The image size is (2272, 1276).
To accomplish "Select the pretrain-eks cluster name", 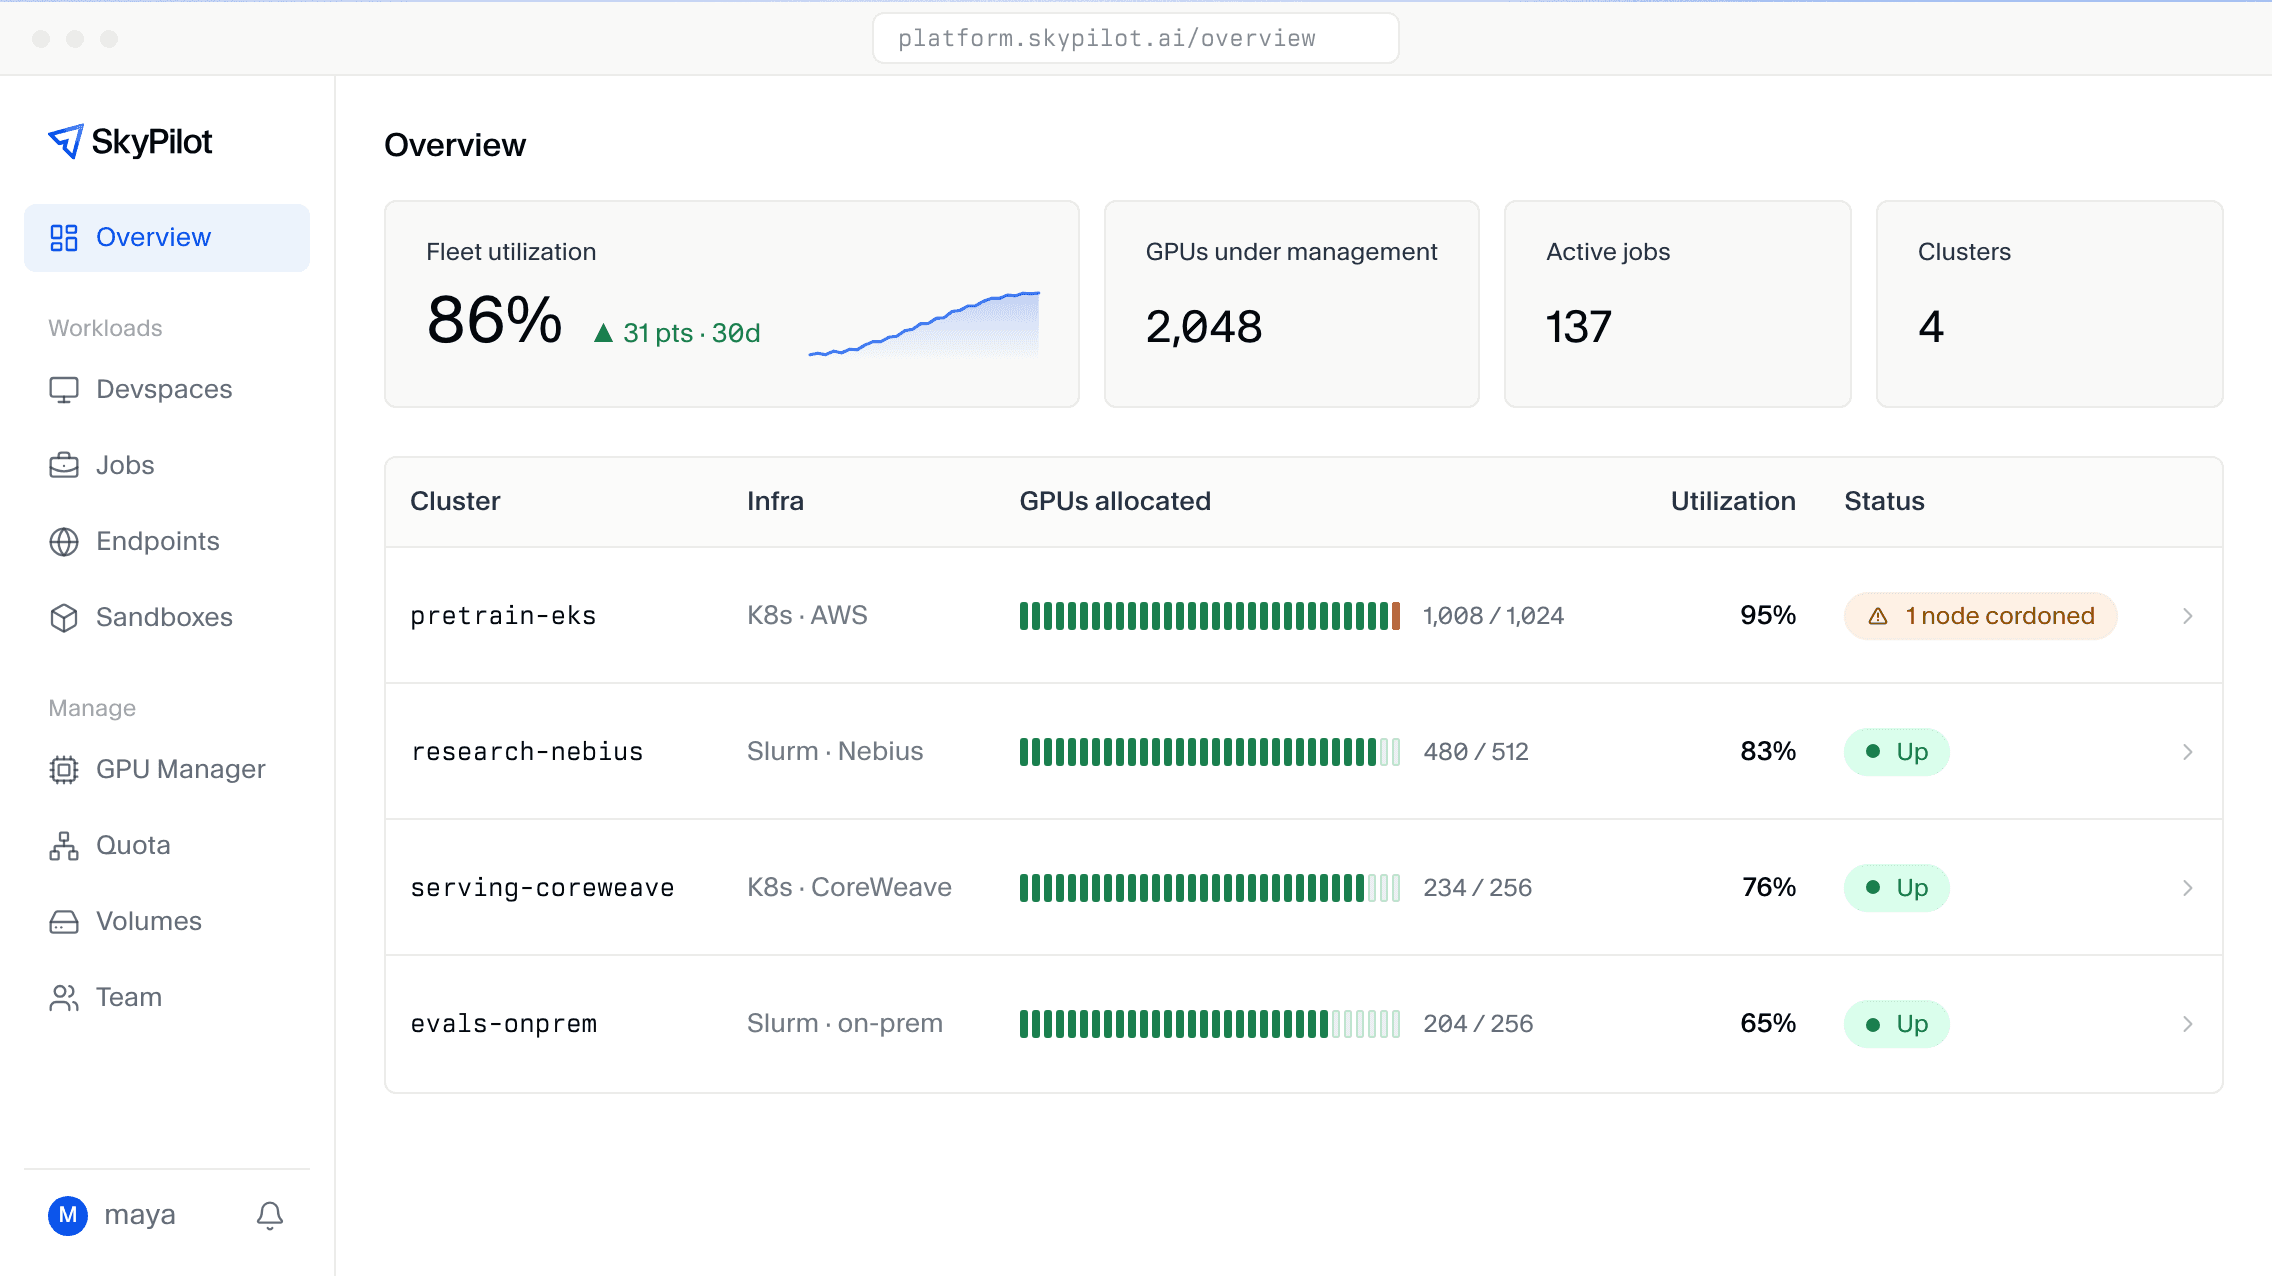I will point(503,616).
